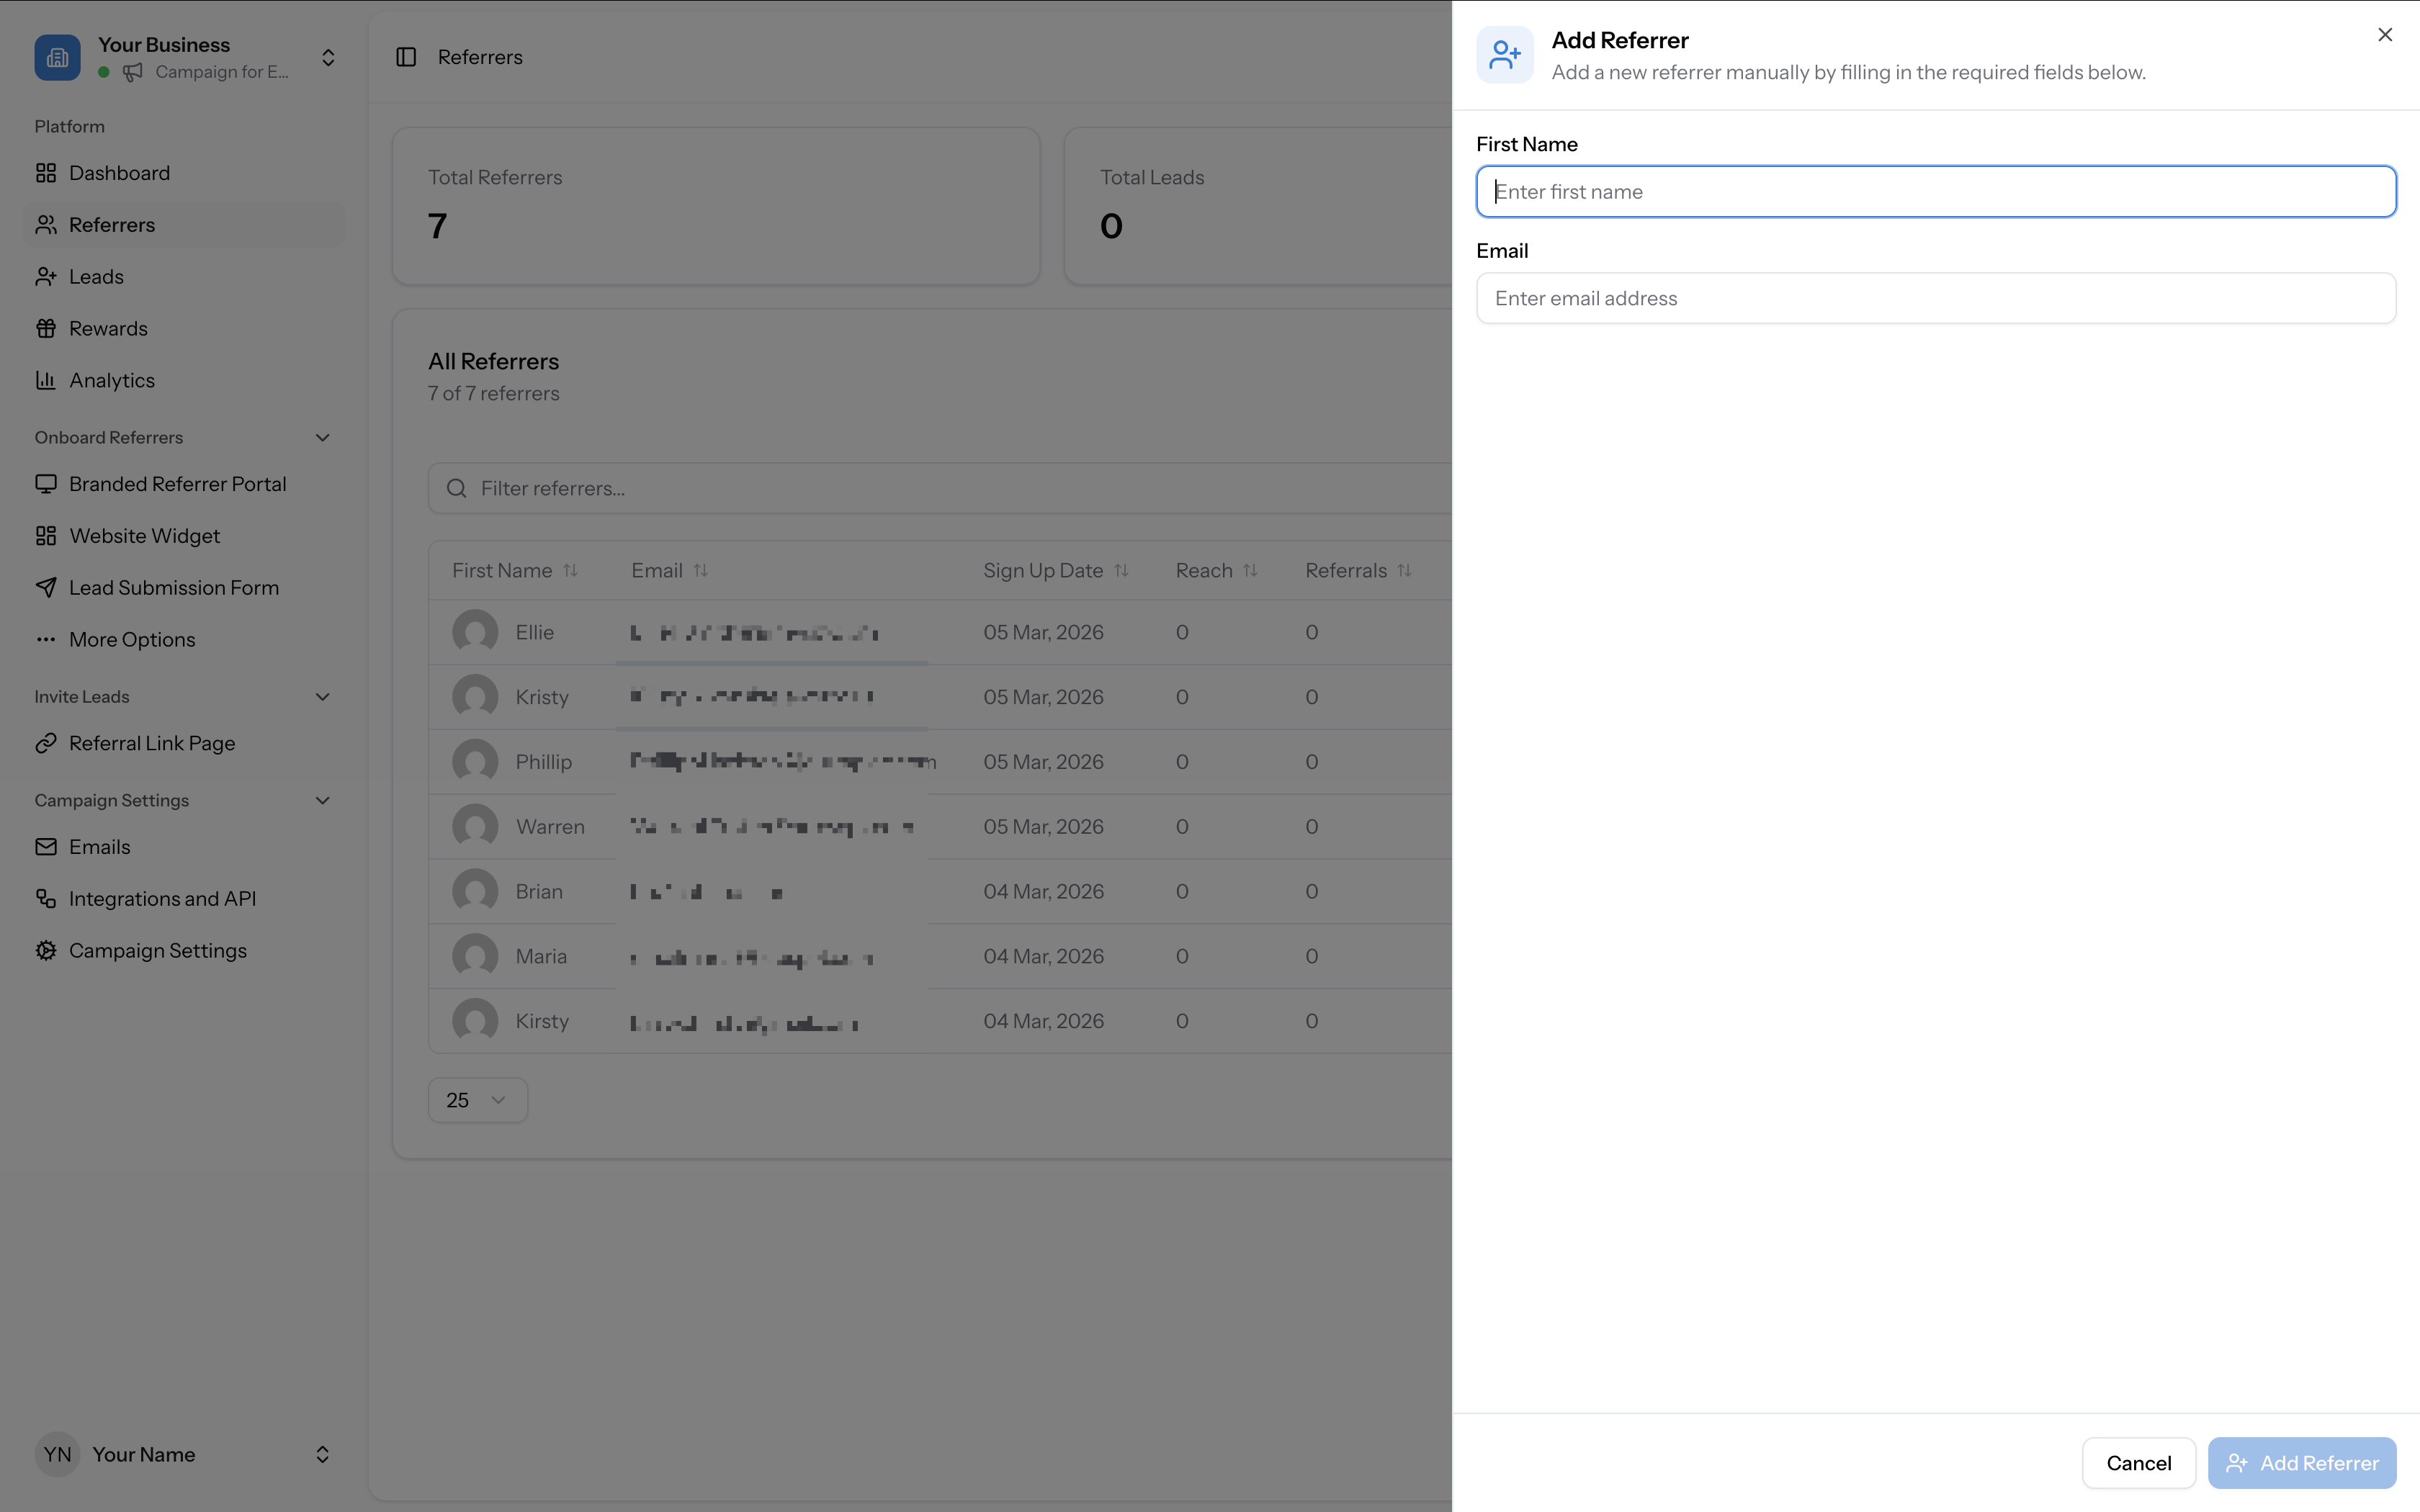Select the Dashboard grid icon
The width and height of the screenshot is (2420, 1512).
click(x=46, y=172)
